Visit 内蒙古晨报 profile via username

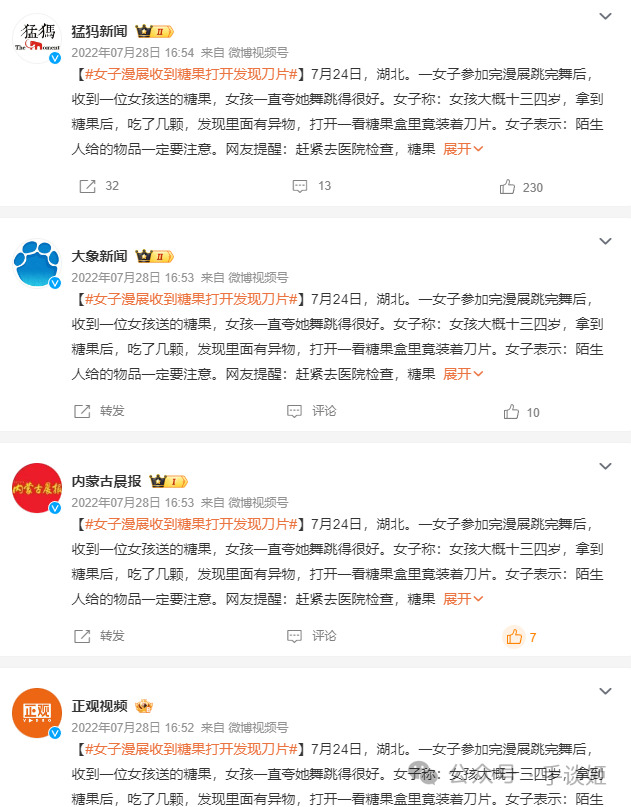(x=106, y=481)
